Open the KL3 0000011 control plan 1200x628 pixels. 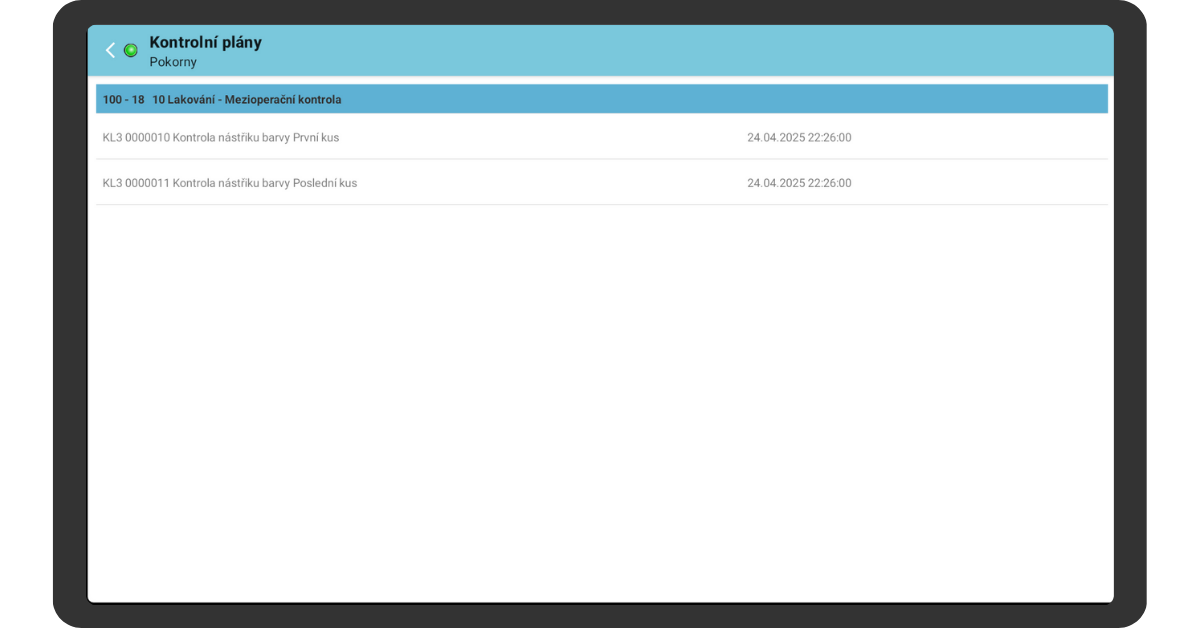[136, 183]
